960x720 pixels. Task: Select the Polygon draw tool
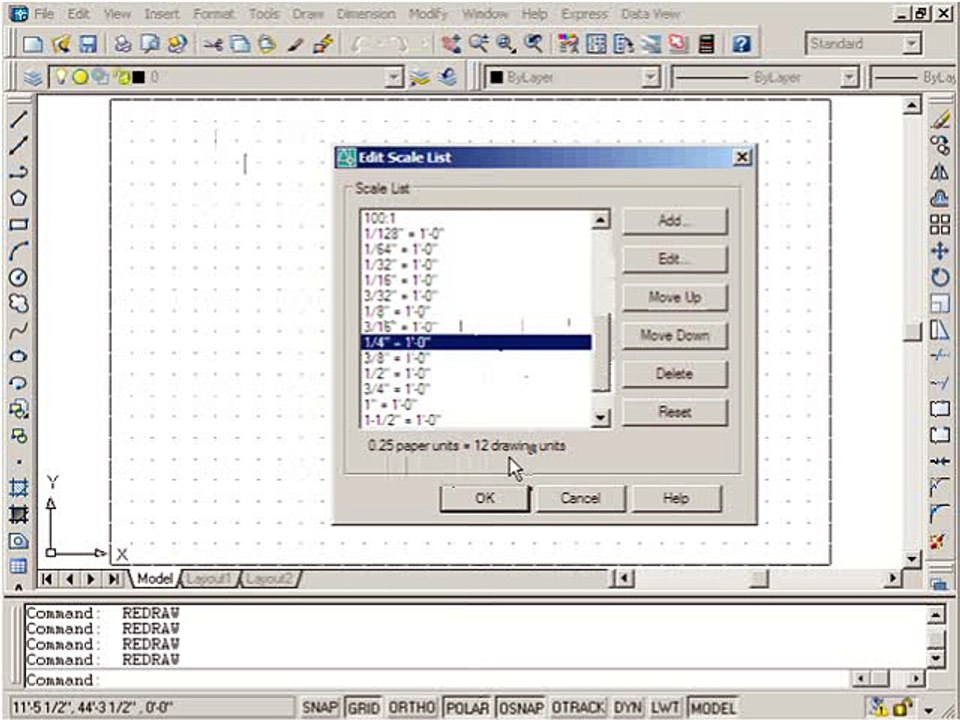(18, 198)
